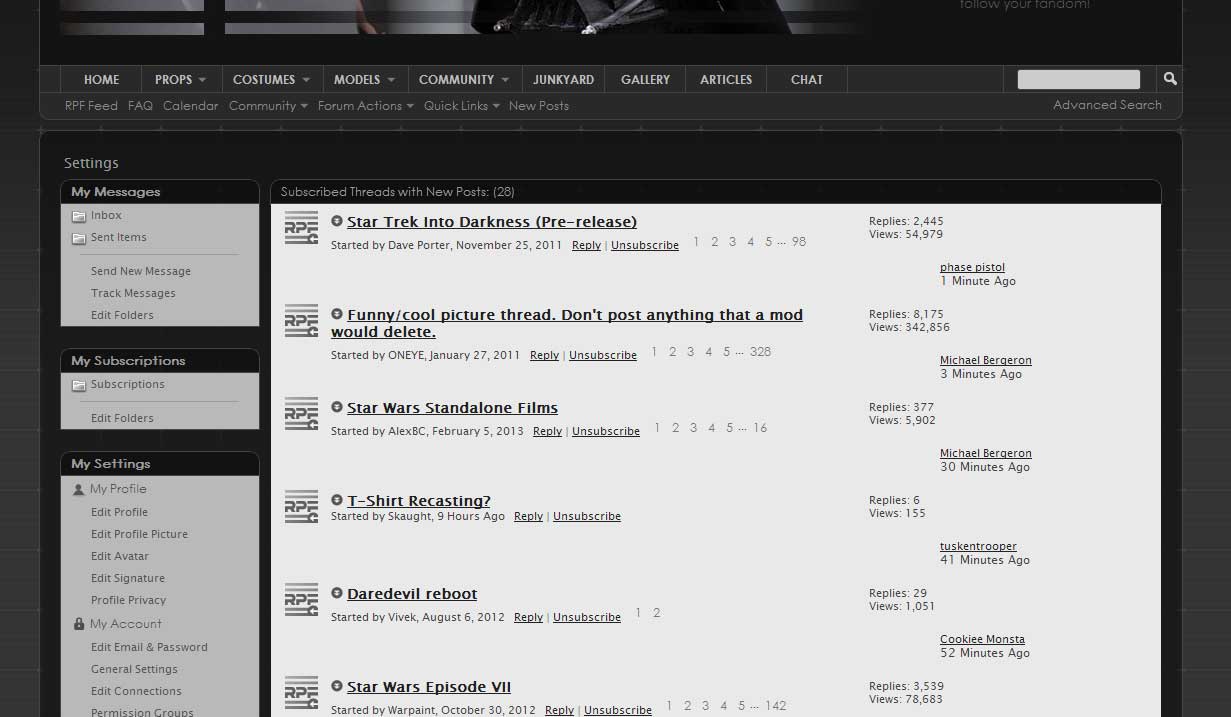Open the FAQ link
This screenshot has width=1231, height=717.
pos(140,106)
